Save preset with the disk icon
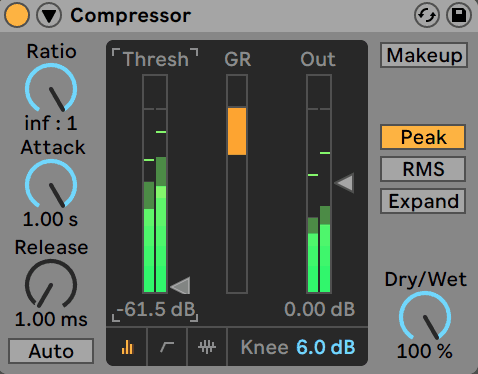The image size is (478, 374). (459, 15)
